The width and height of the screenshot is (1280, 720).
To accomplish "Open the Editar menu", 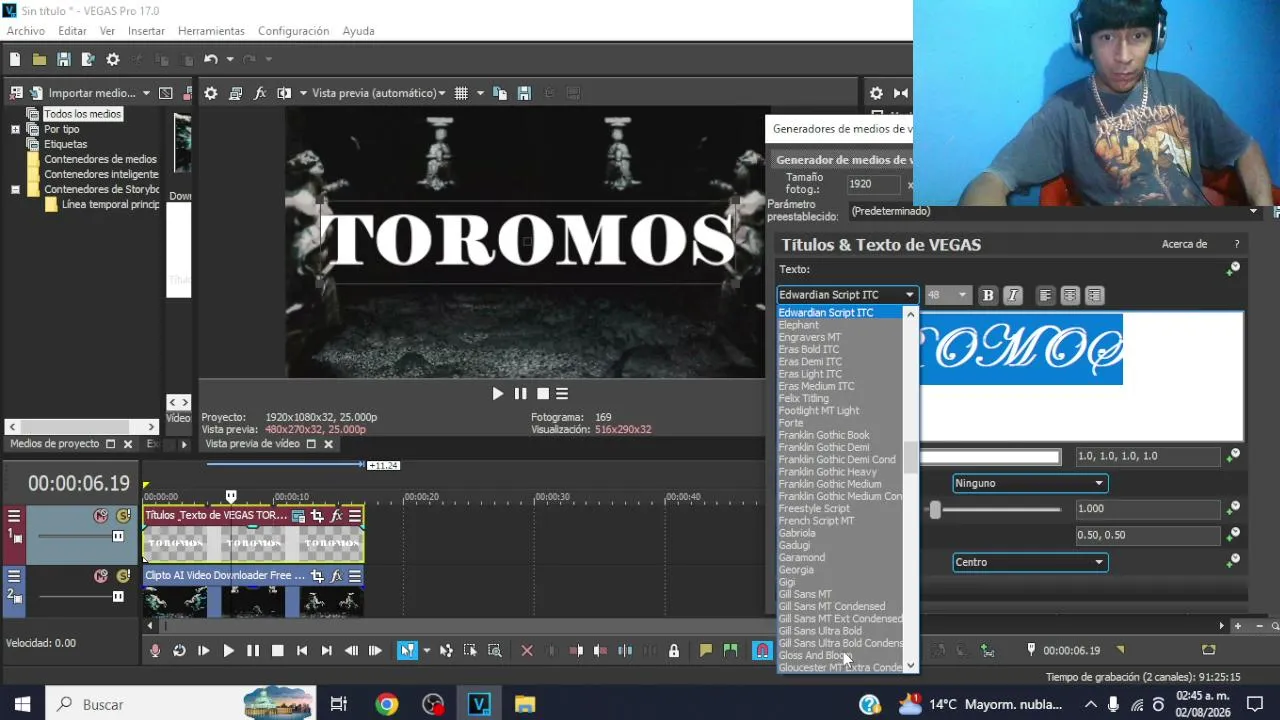I will (72, 31).
